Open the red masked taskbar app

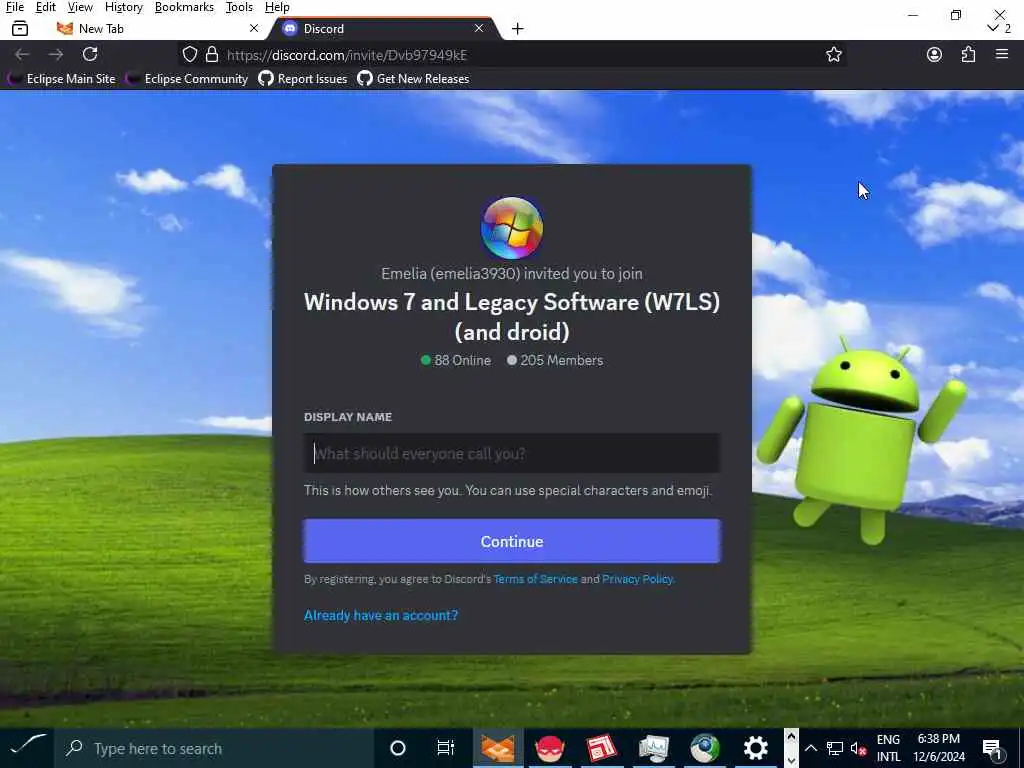(550, 748)
